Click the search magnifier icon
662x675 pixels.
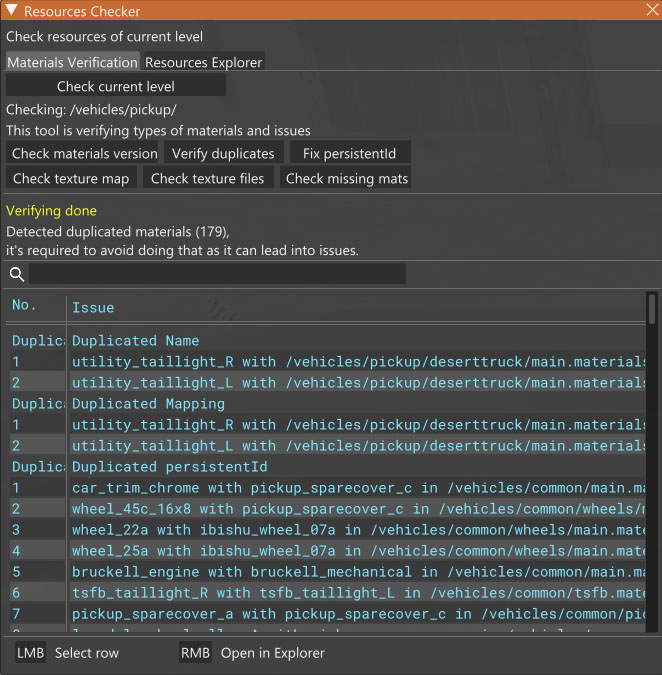[17, 274]
